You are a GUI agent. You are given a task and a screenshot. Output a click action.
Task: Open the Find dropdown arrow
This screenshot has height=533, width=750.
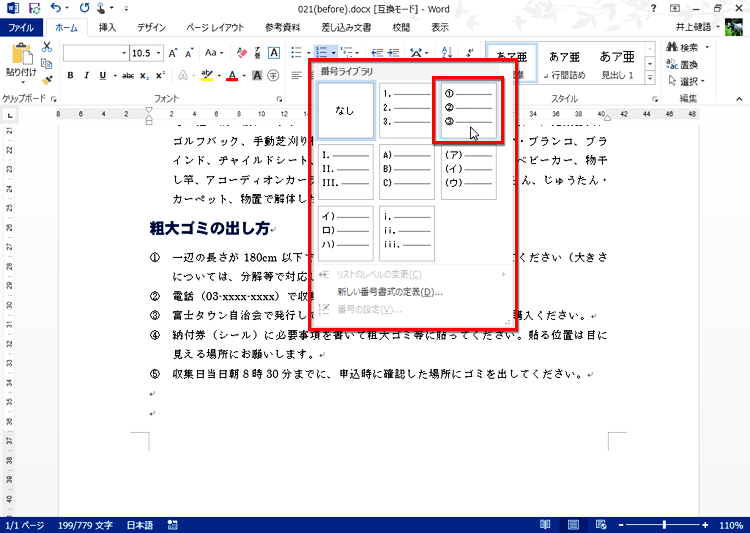706,47
